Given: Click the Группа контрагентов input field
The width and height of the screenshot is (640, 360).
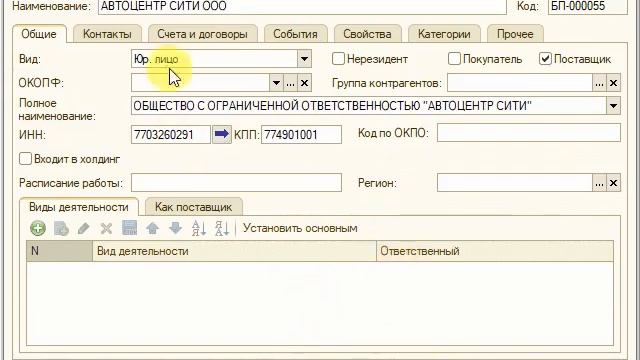Looking at the screenshot, I should click(520, 83).
